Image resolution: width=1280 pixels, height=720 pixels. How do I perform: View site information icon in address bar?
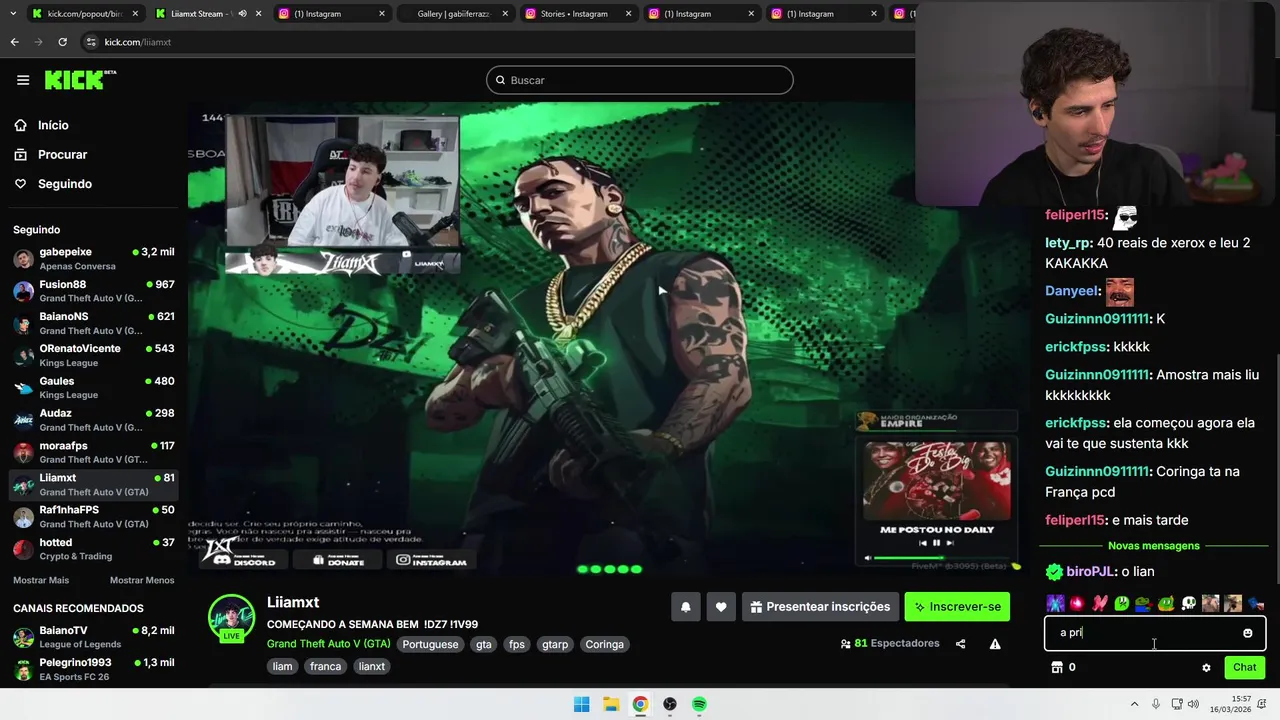(91, 42)
